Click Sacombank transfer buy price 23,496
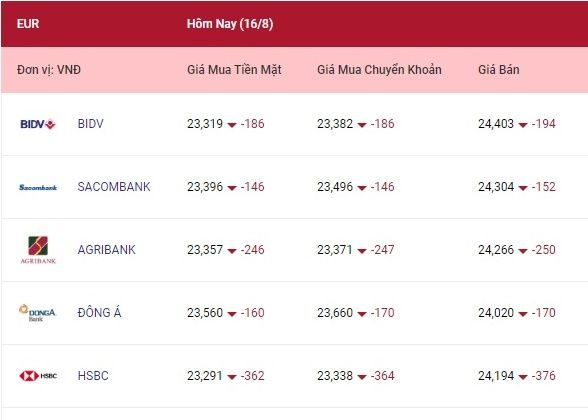This screenshot has width=588, height=420. [x=335, y=187]
